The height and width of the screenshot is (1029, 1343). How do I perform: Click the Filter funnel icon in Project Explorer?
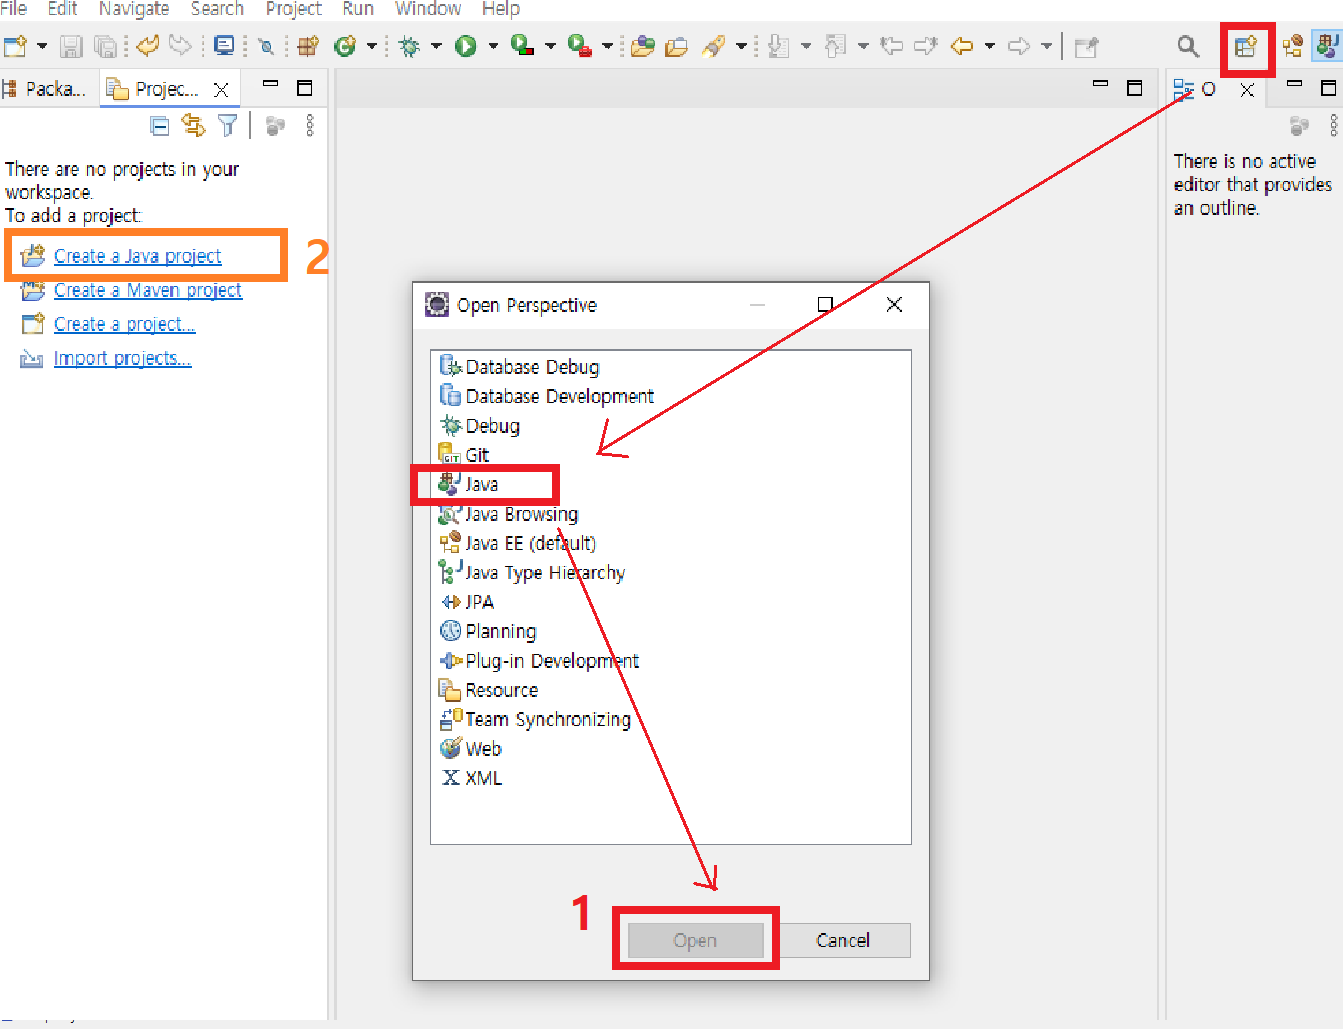pyautogui.click(x=228, y=125)
